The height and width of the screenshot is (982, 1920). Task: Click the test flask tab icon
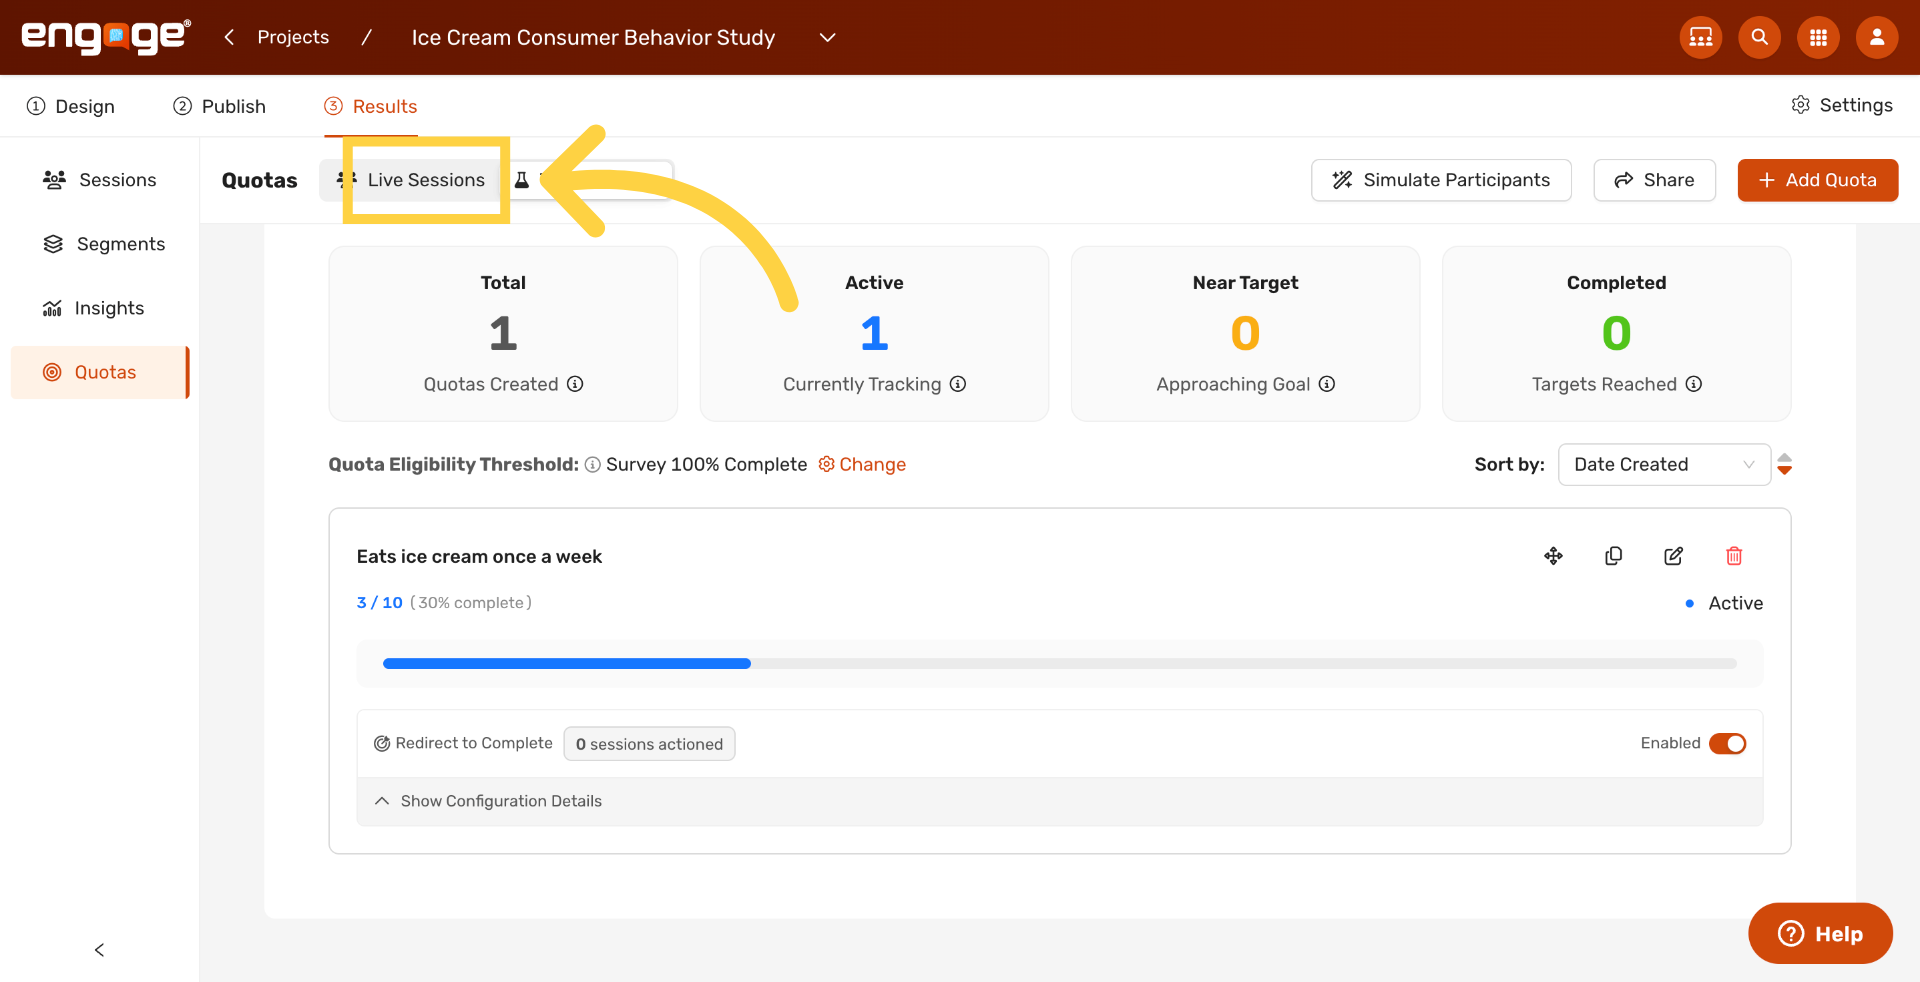[x=522, y=180]
